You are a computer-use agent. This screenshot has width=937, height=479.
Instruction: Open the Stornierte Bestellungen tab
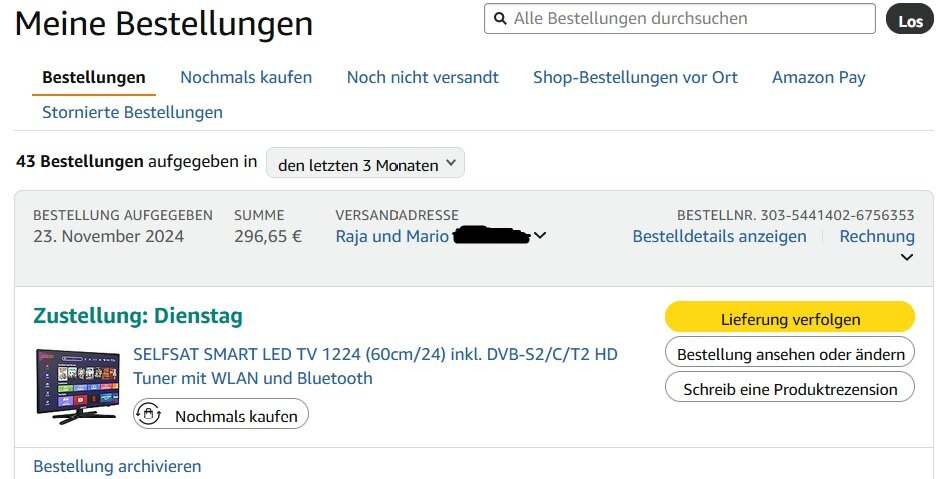pyautogui.click(x=132, y=112)
